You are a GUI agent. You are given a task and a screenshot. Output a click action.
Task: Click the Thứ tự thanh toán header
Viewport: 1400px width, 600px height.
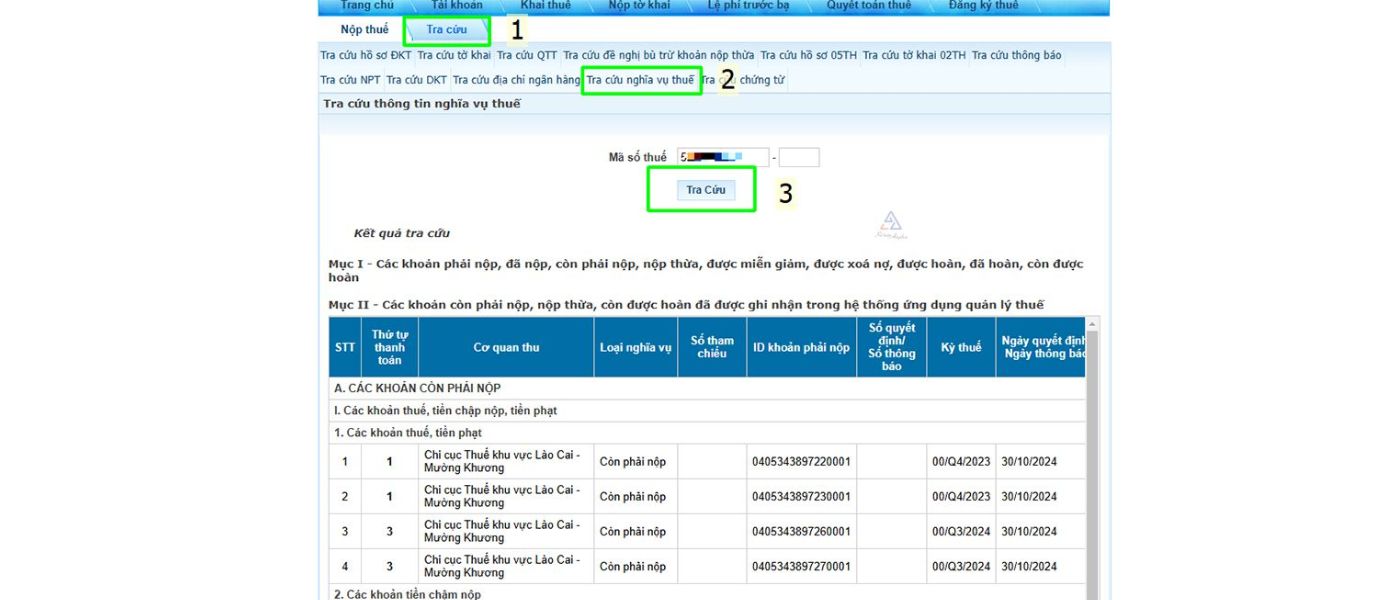tap(390, 347)
